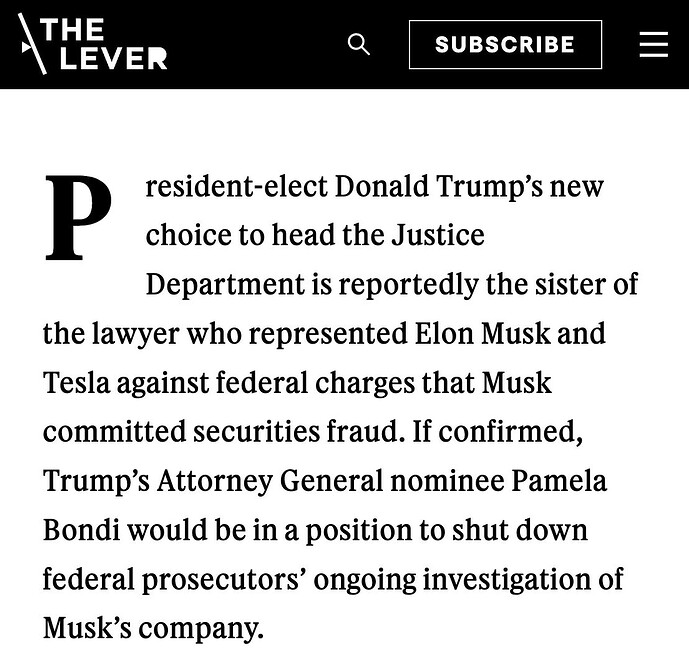Screen dimensions: 689x670
Task: Click the Subscribe button
Action: (505, 44)
